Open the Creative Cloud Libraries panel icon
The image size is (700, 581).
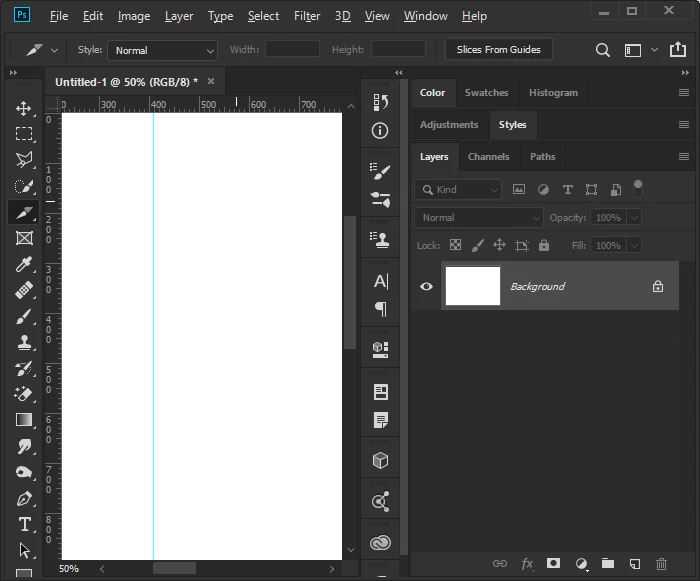380,543
